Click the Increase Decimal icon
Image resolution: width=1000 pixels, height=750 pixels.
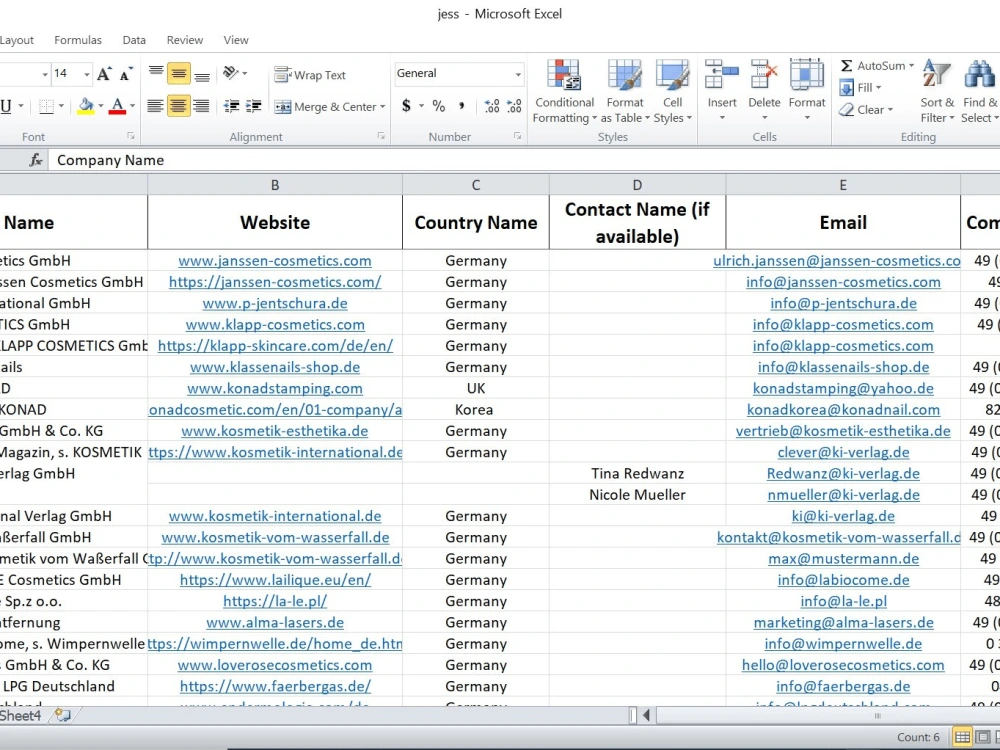(492, 106)
